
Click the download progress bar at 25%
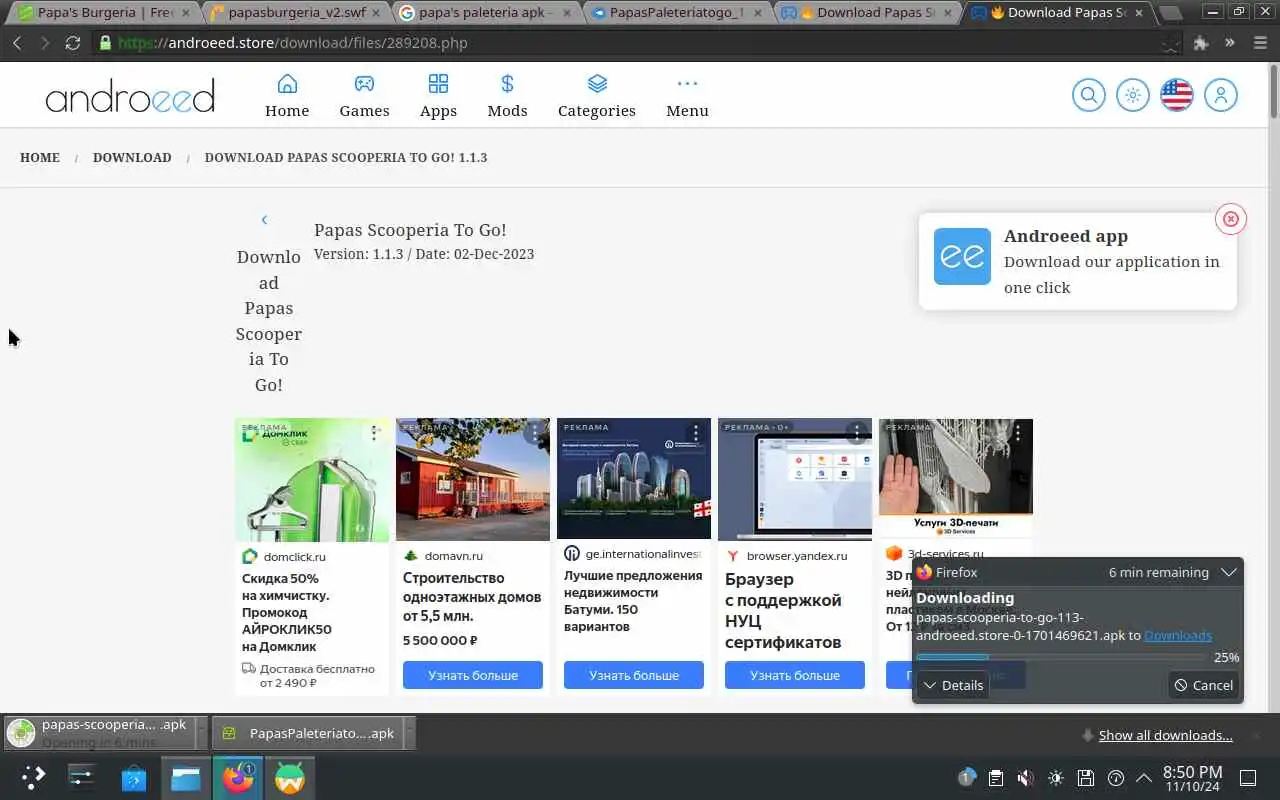[x=1061, y=657]
